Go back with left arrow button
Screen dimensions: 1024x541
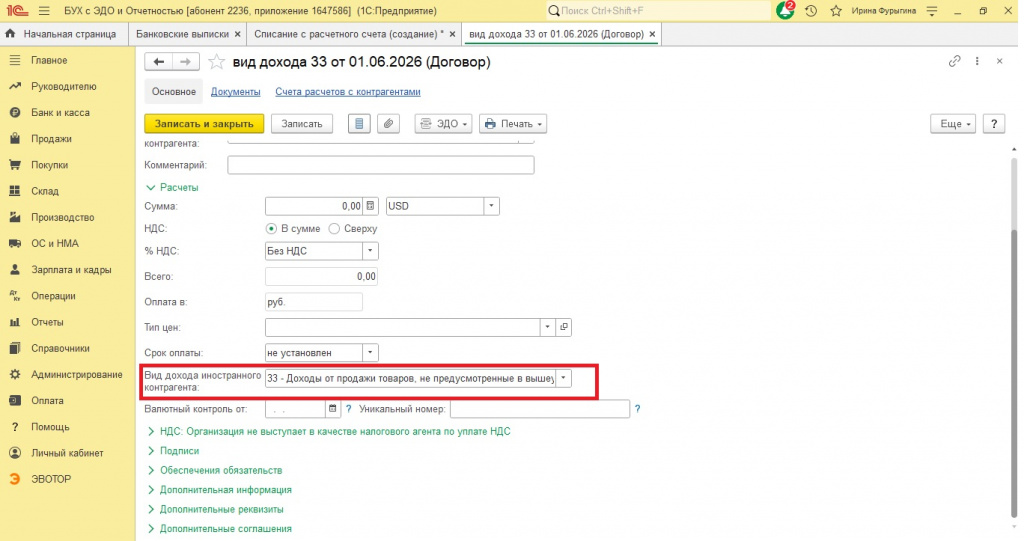pyautogui.click(x=159, y=62)
